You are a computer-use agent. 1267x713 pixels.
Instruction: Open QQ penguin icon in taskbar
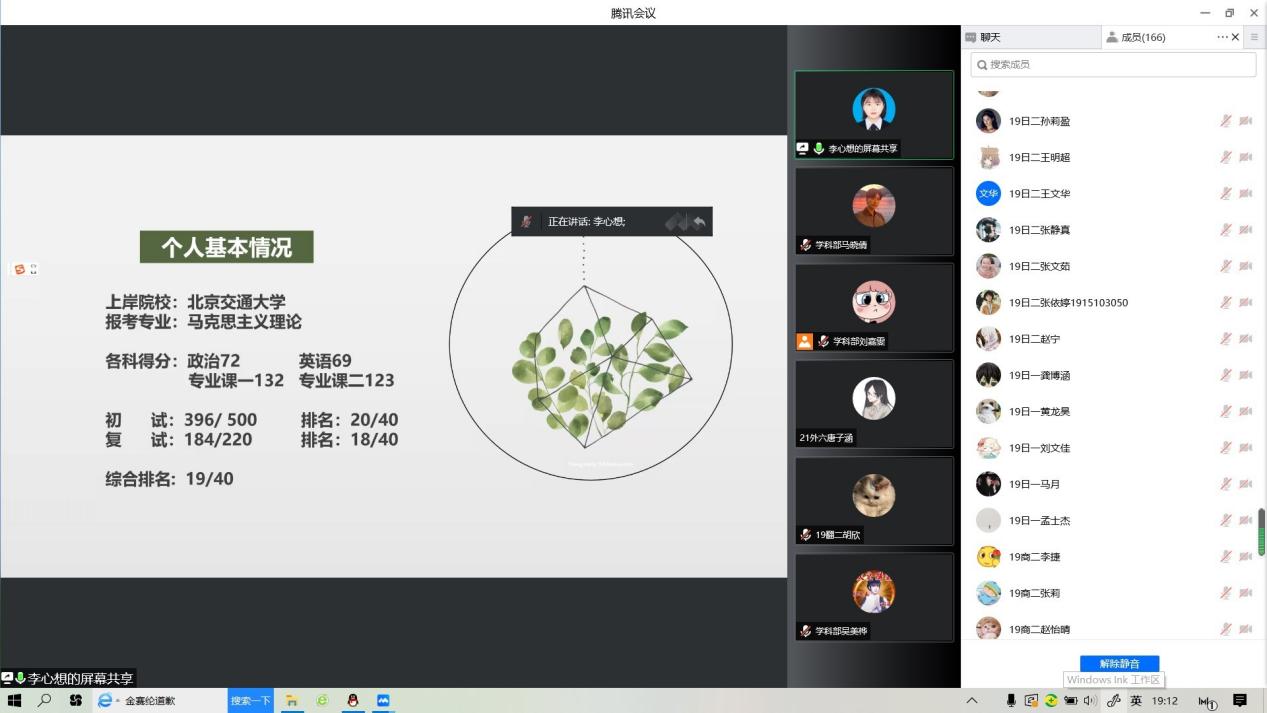coord(352,701)
